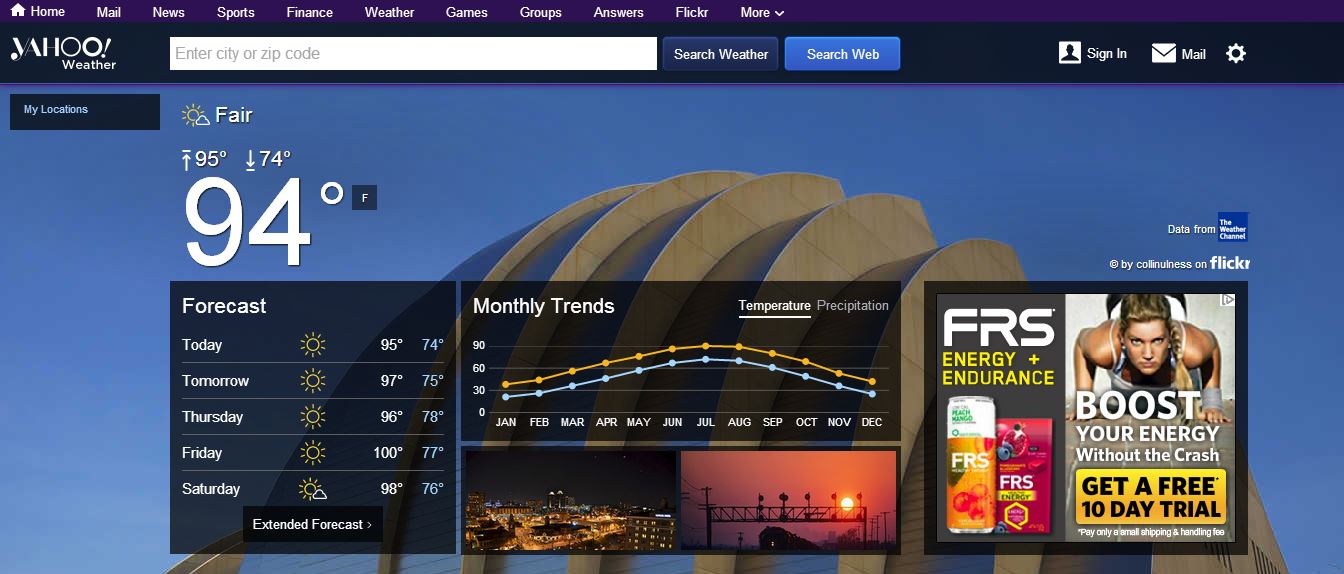
Task: Open the Yahoo Weather logo
Action: coord(63,53)
